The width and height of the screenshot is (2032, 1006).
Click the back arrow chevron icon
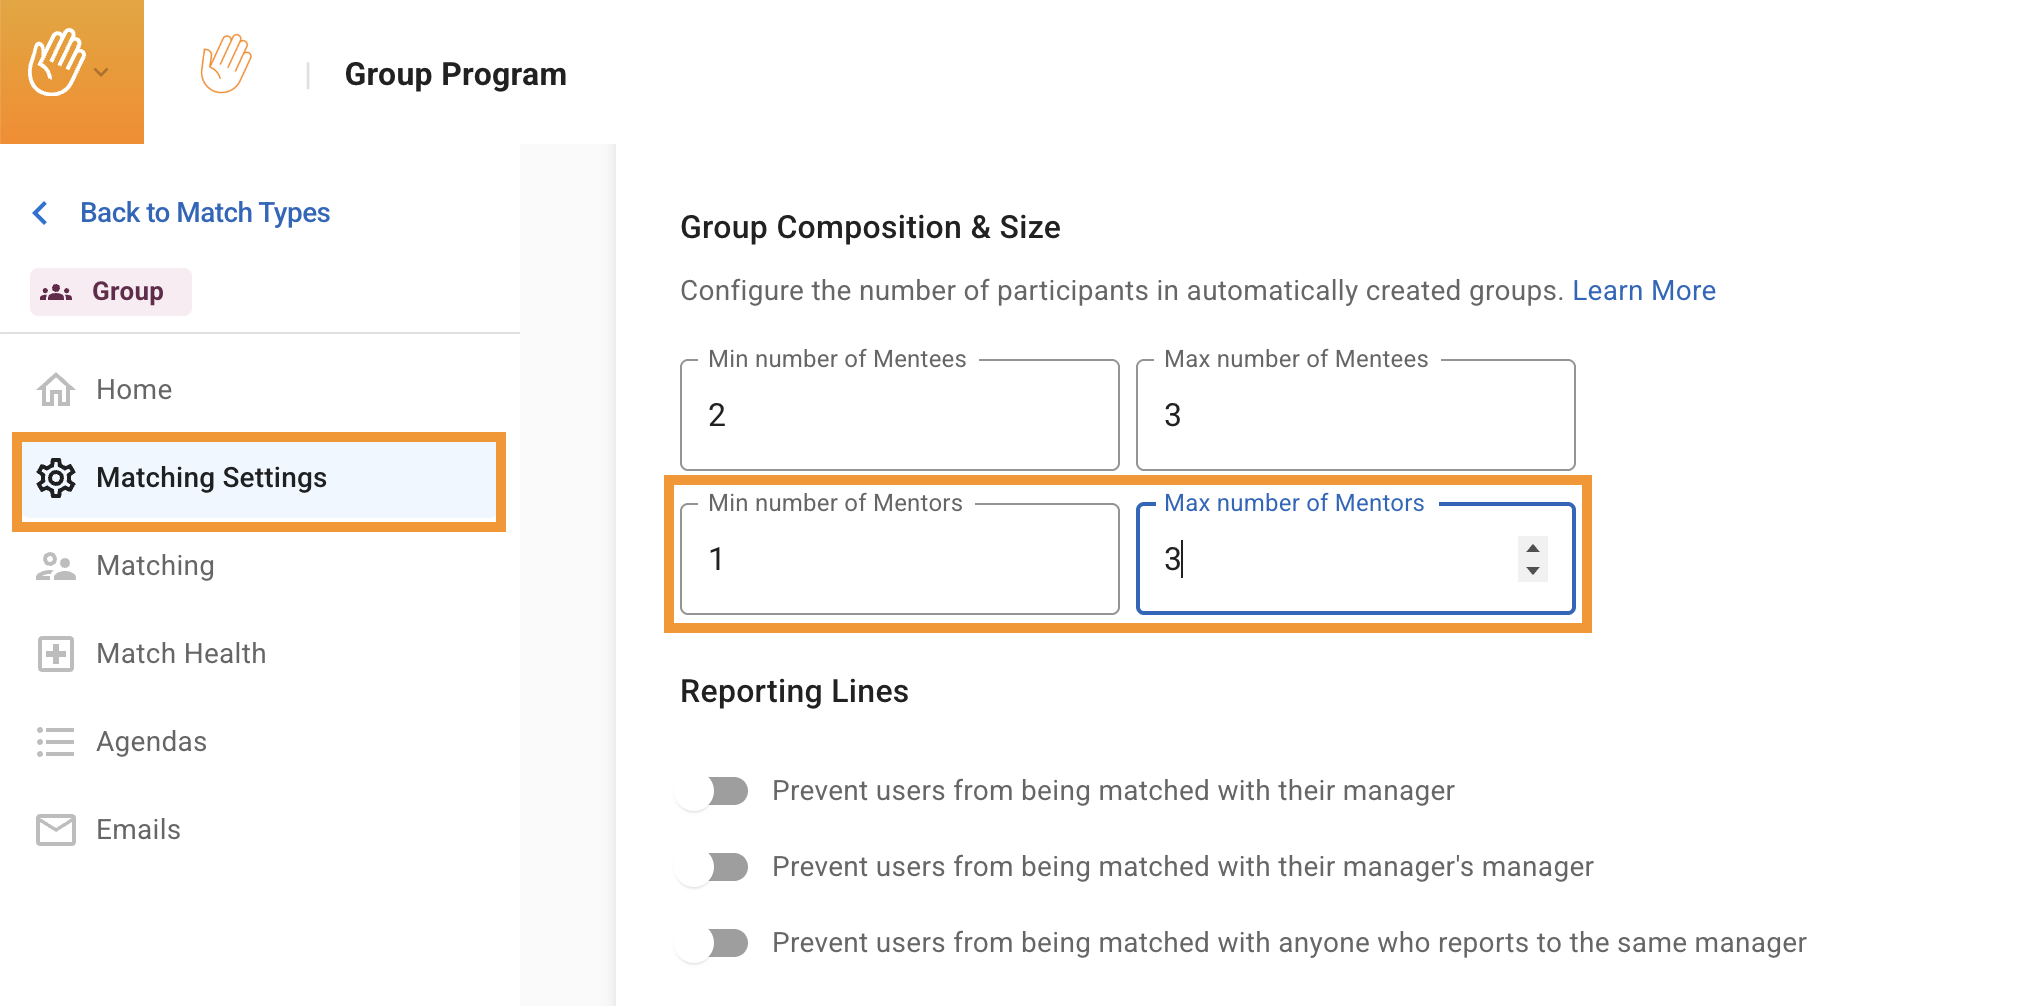click(41, 213)
